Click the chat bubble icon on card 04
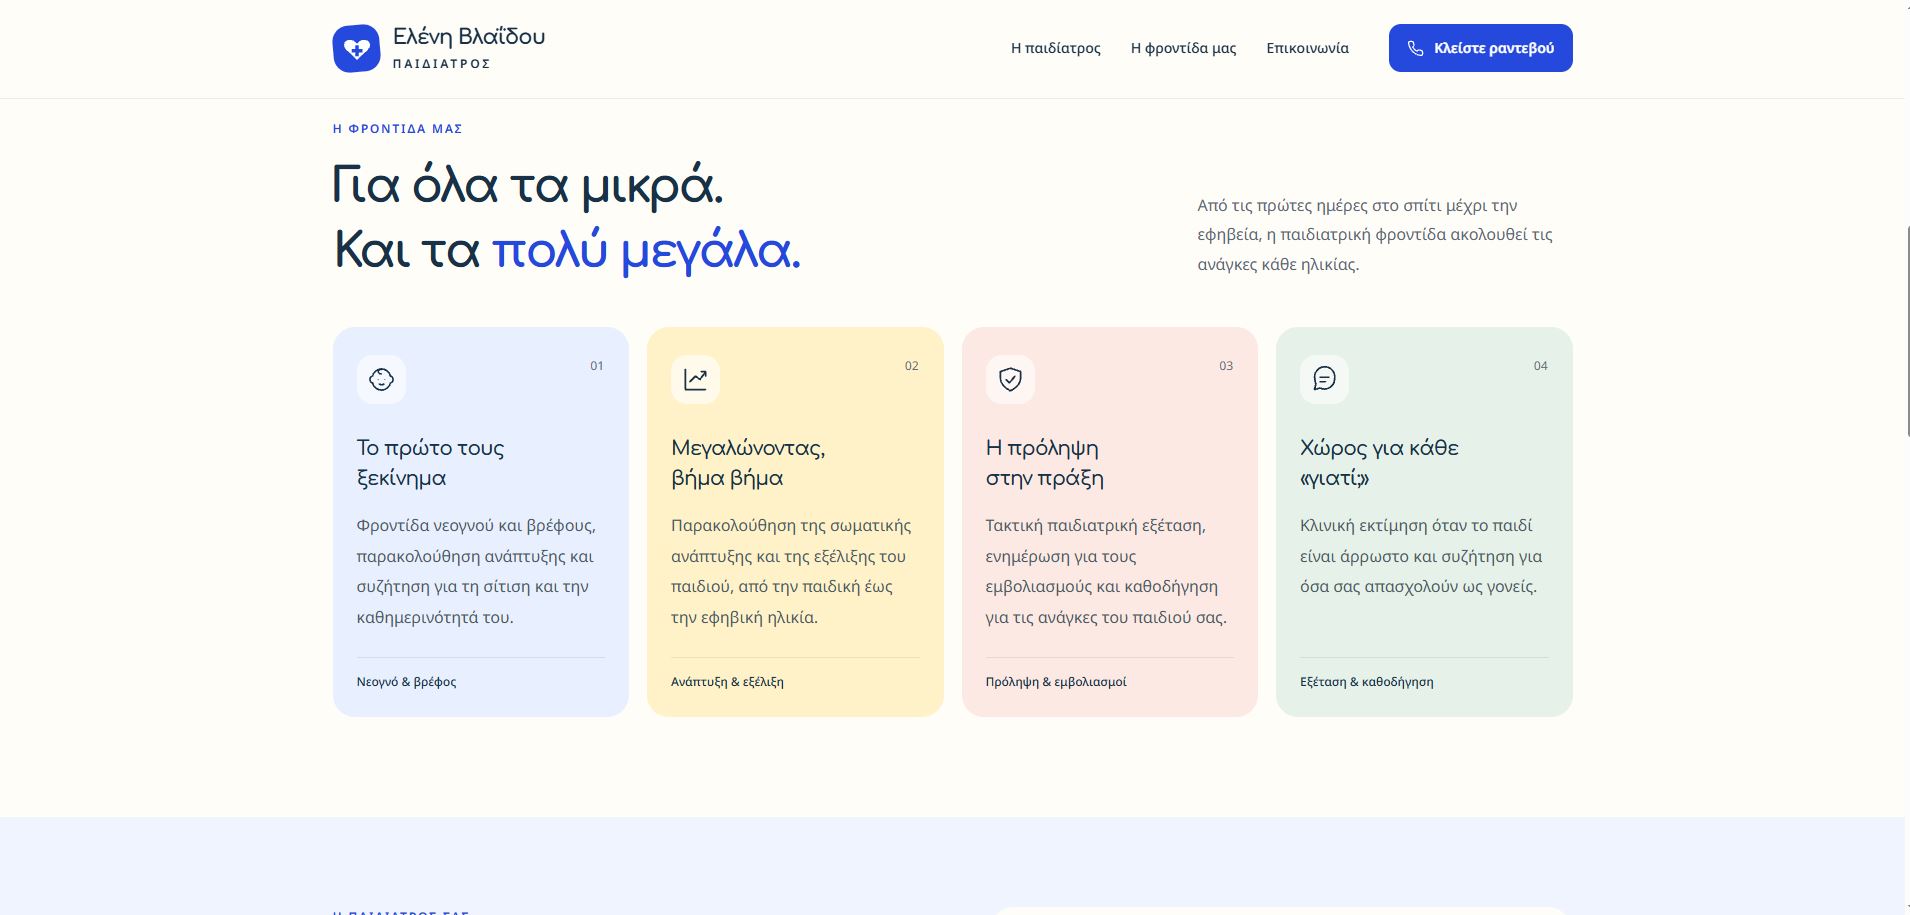The height and width of the screenshot is (915, 1910). (1324, 379)
